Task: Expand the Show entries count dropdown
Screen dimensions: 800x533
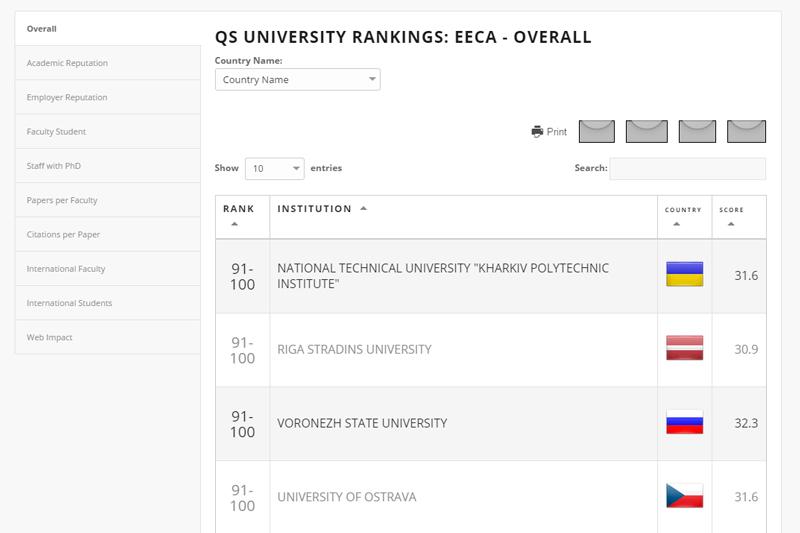Action: [x=276, y=169]
